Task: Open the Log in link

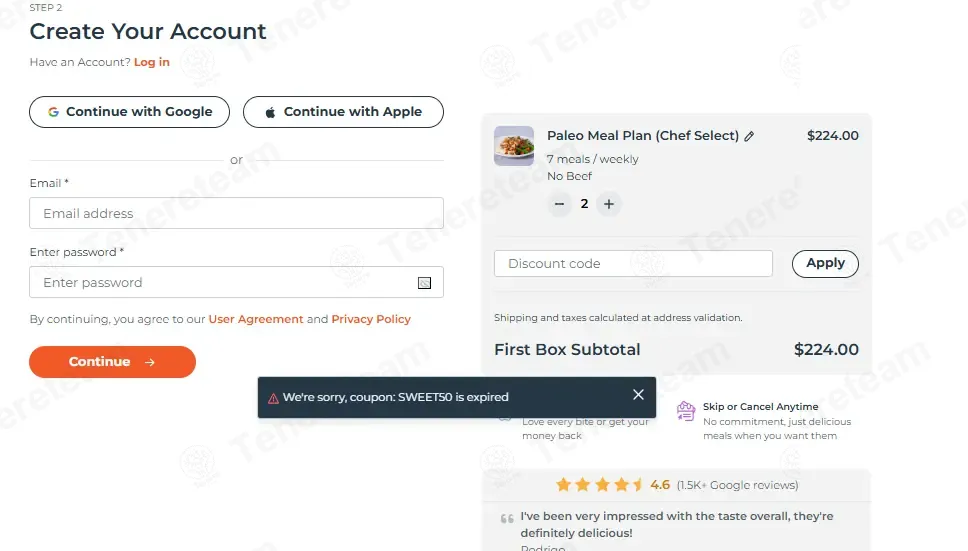Action: click(x=151, y=62)
